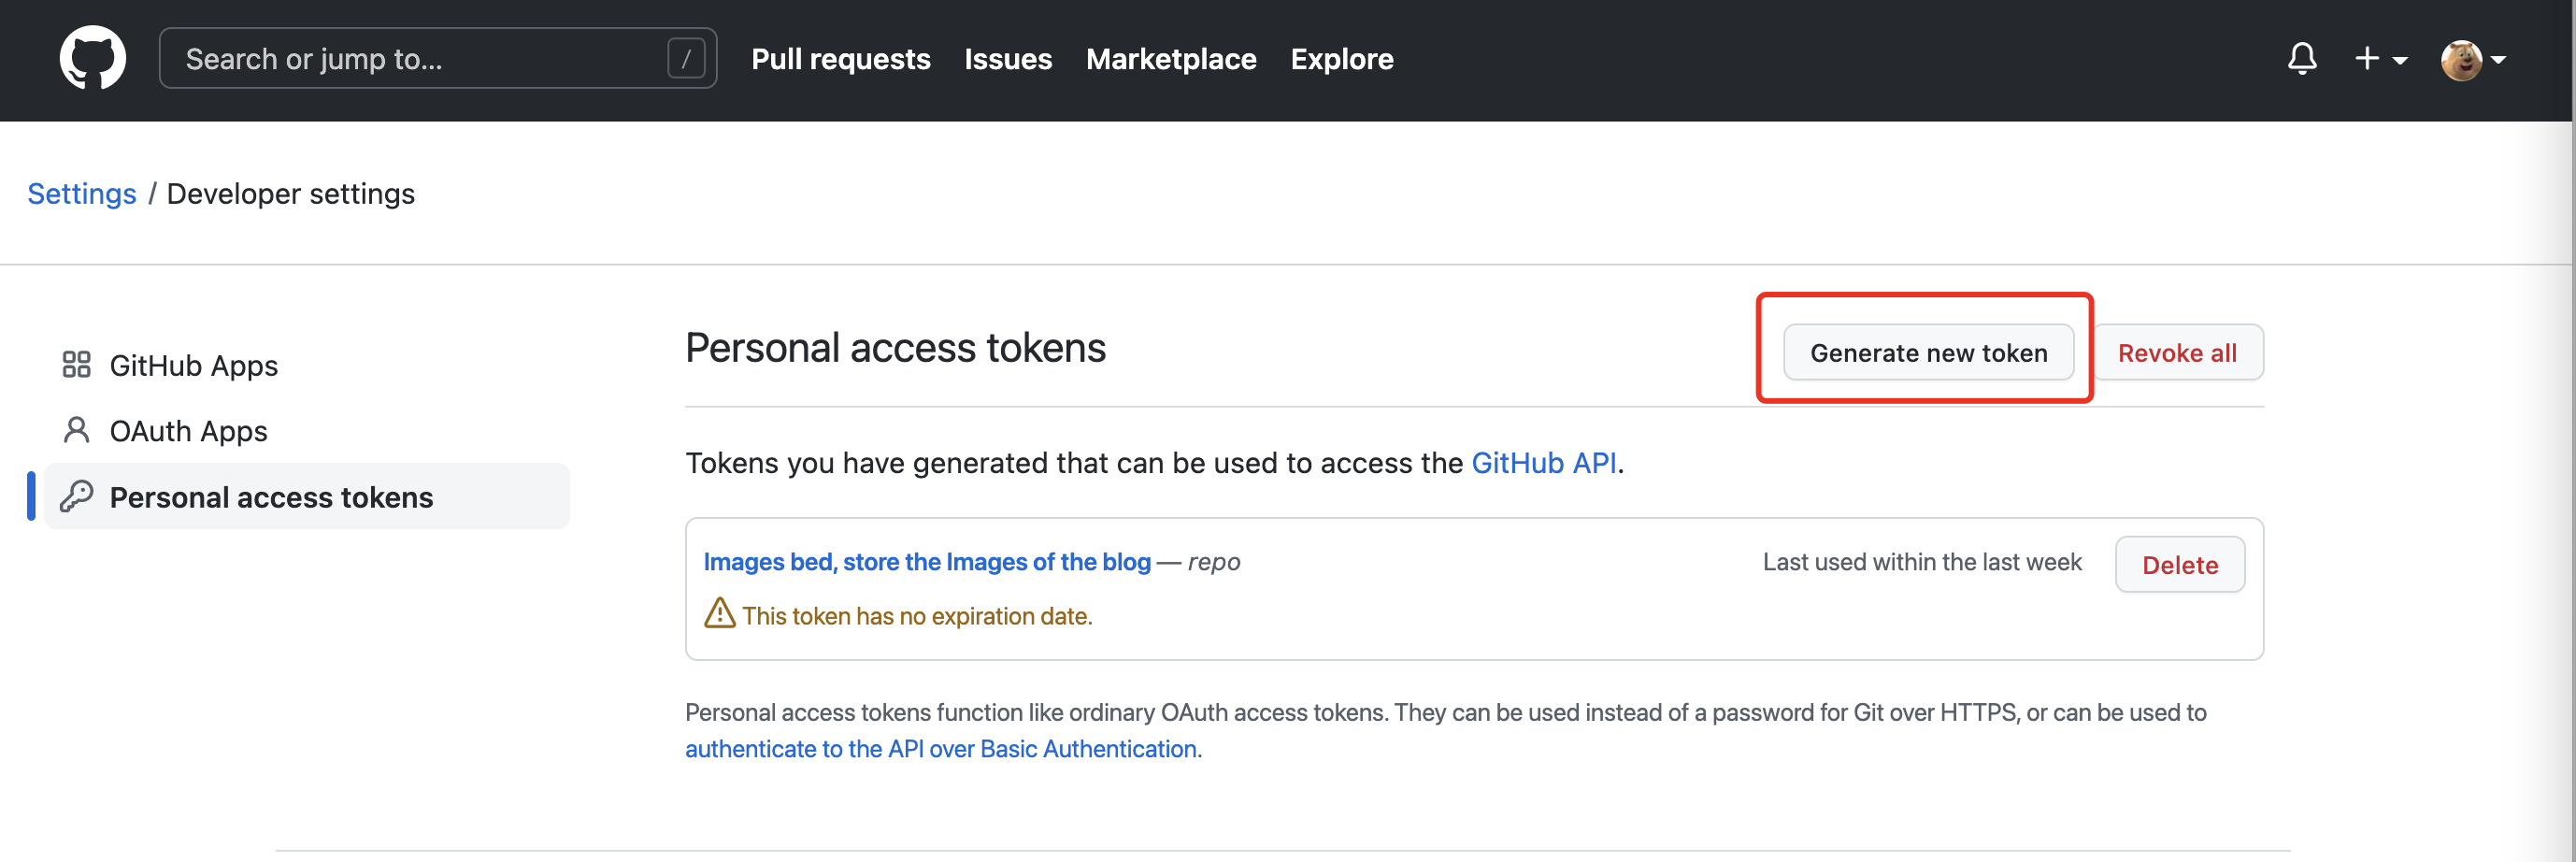Screen dimensions: 2576x862
Task: Click the plus create-new icon
Action: pos(2367,59)
